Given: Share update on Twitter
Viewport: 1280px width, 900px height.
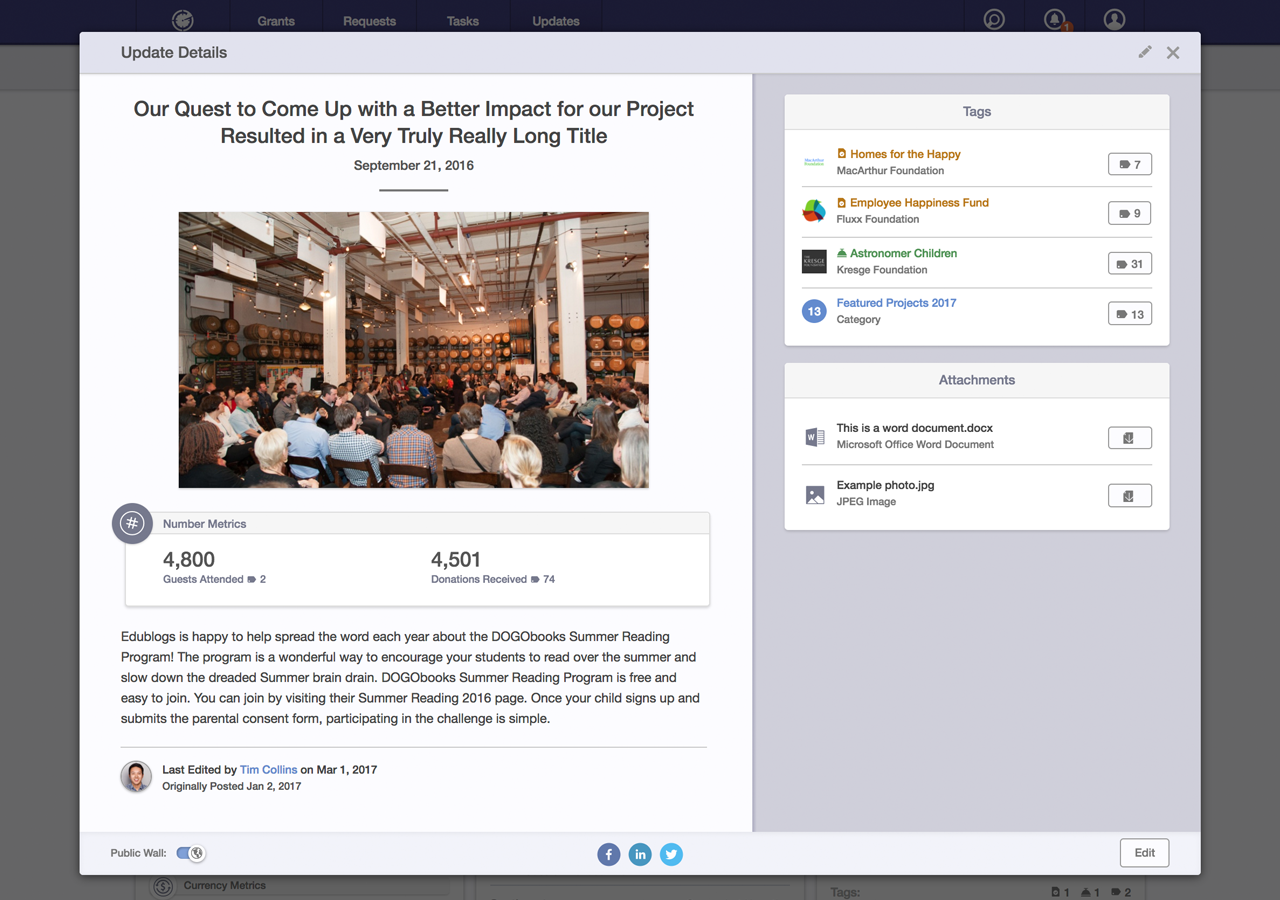Looking at the screenshot, I should [672, 854].
